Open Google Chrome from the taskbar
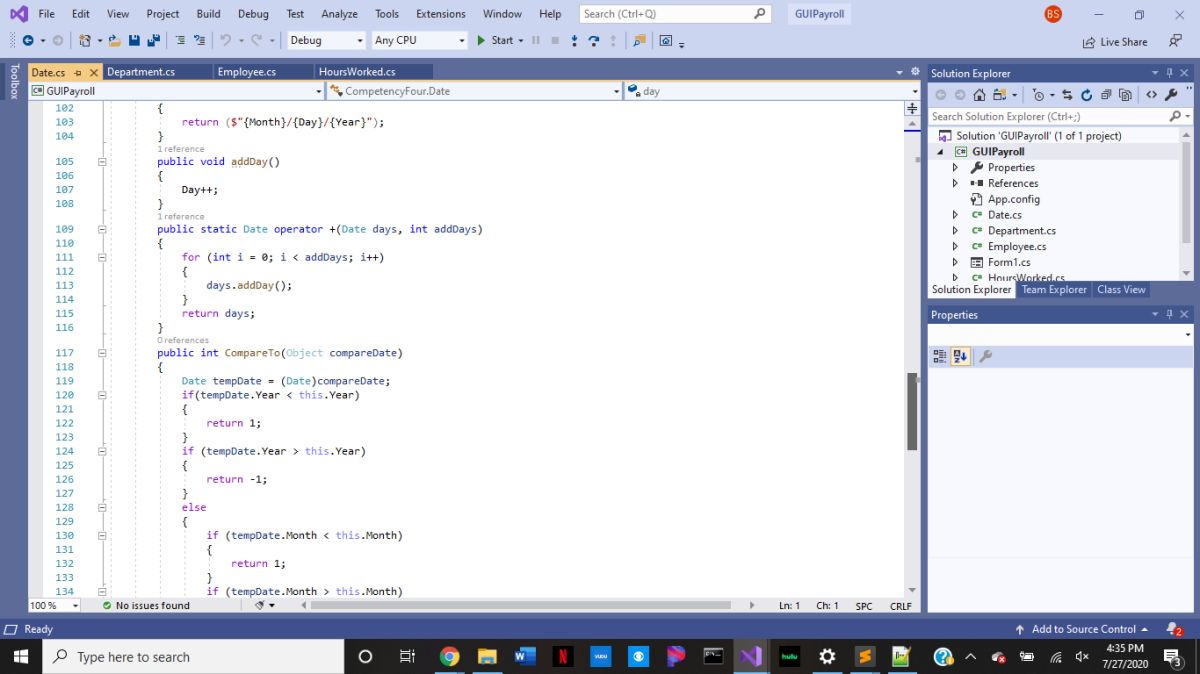This screenshot has width=1200, height=674. (449, 656)
